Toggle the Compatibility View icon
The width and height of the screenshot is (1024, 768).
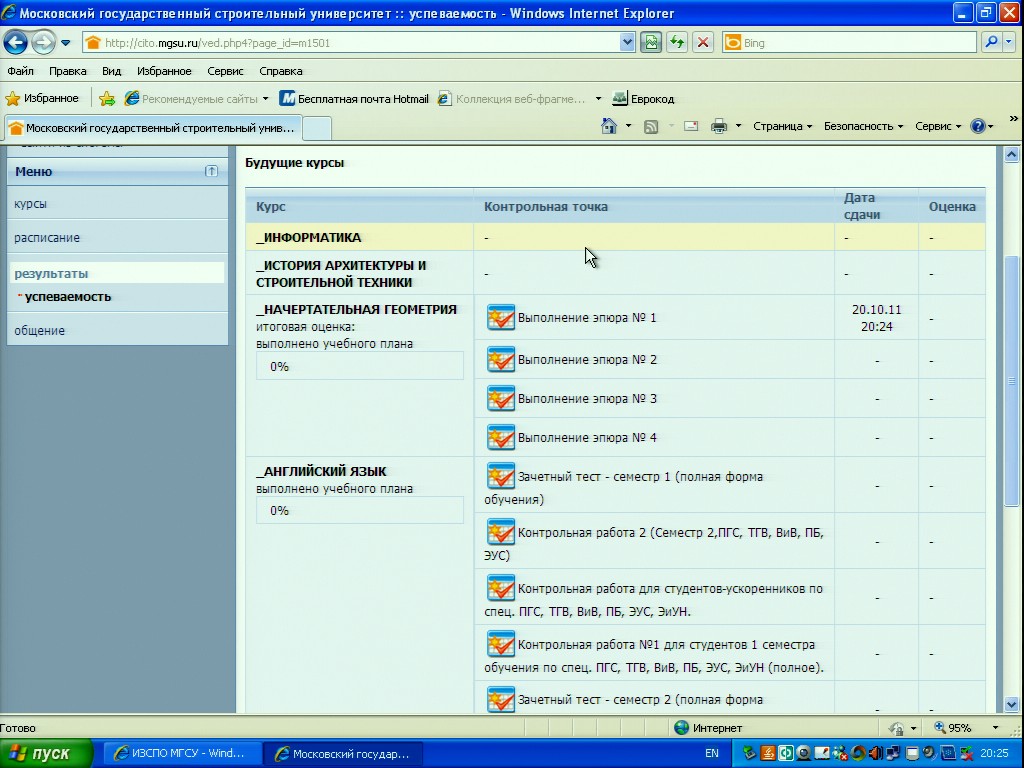[651, 43]
